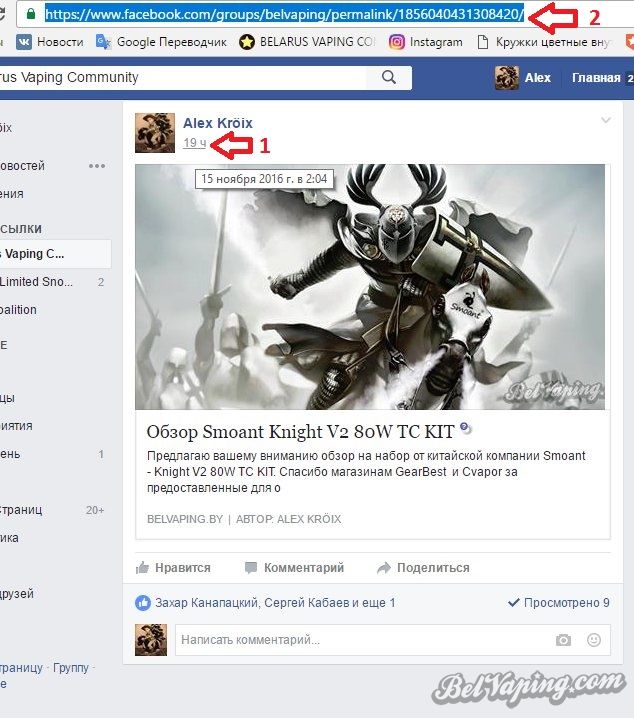
Task: Open the Google Переводчик bookmark
Action: click(161, 42)
